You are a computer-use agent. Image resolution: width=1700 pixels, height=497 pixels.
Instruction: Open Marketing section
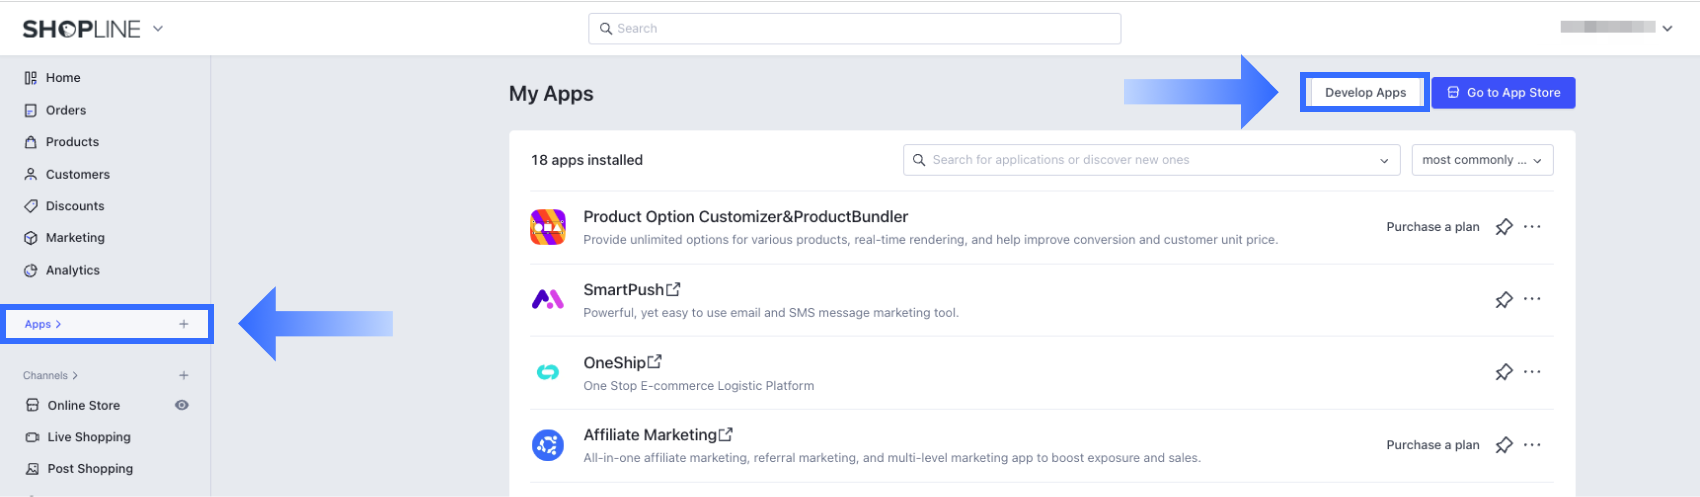coord(75,238)
